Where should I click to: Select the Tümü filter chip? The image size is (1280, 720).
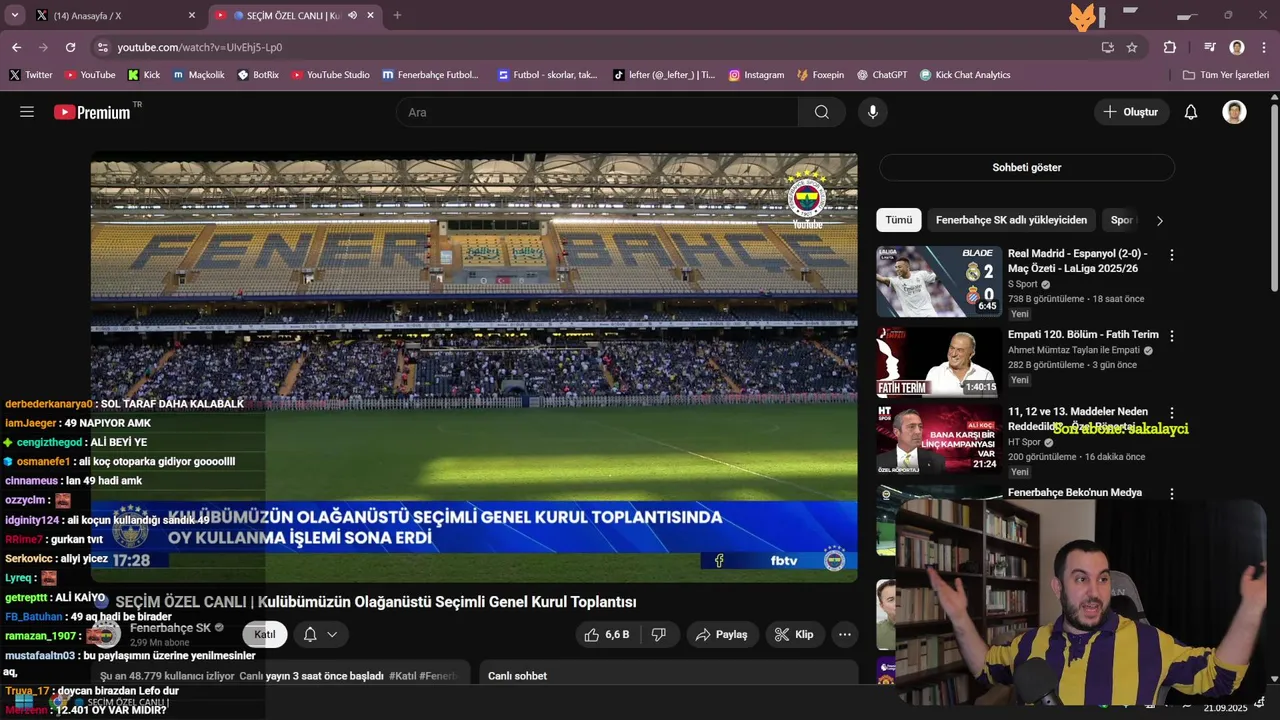pos(898,220)
